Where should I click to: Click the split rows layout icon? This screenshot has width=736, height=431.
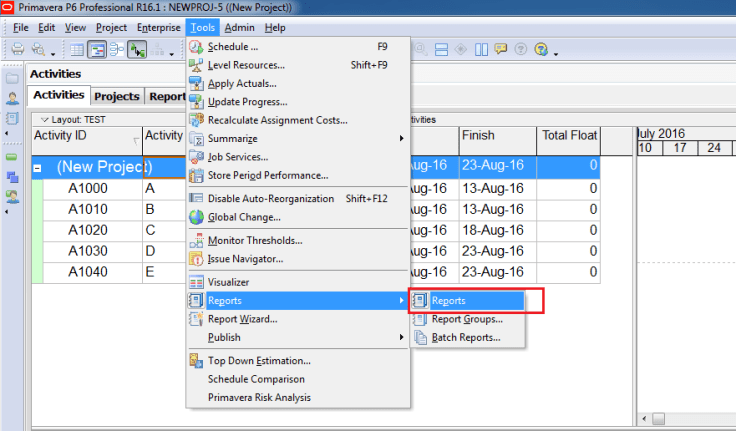click(x=441, y=49)
